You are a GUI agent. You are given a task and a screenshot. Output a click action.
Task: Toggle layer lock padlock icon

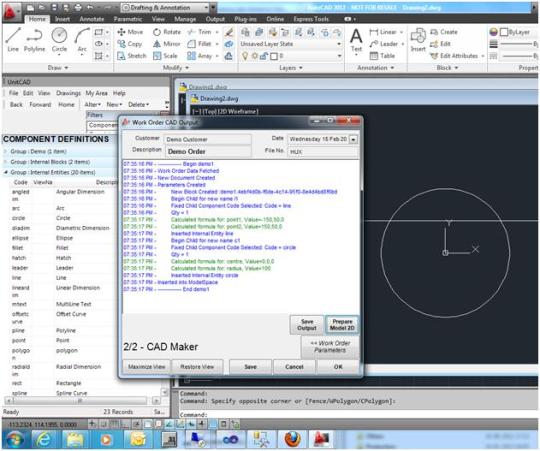coord(264,56)
